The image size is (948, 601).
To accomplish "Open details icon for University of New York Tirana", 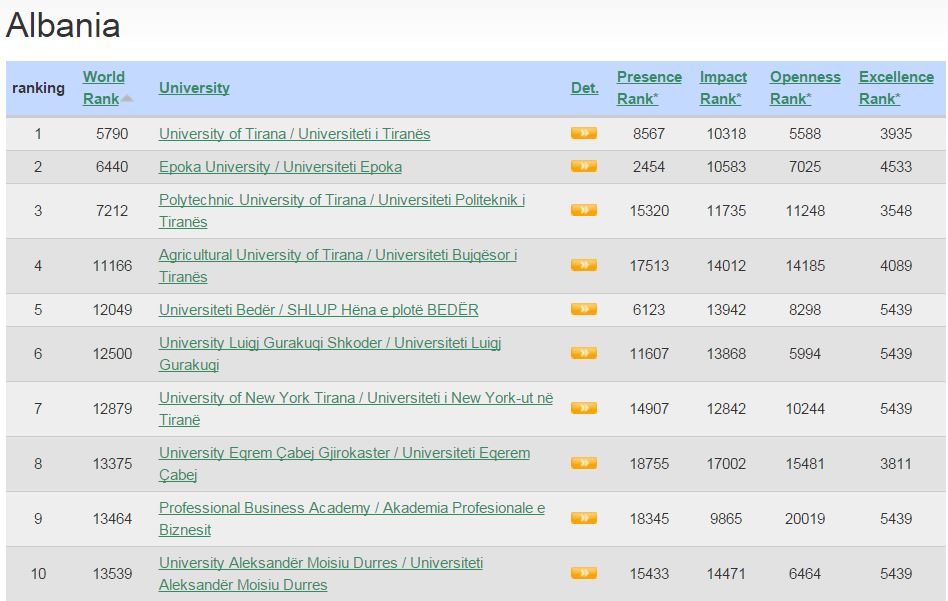I will (583, 408).
